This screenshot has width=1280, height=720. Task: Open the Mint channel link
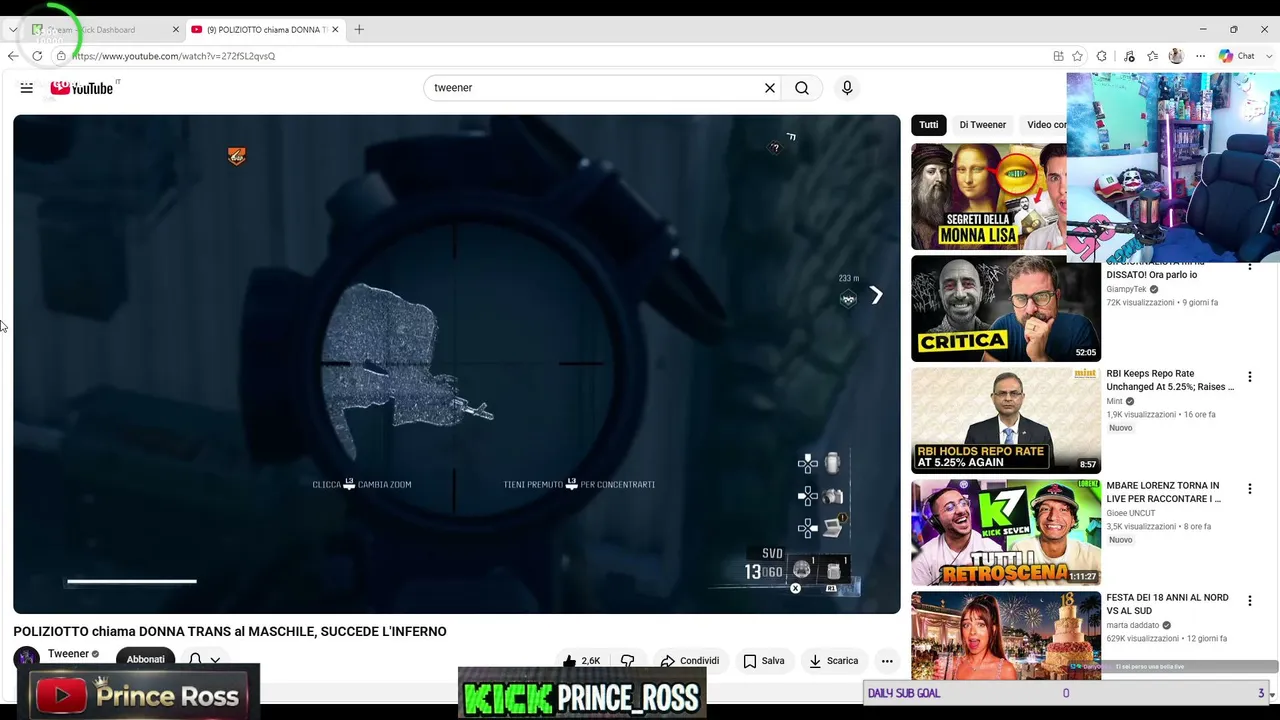pyautogui.click(x=1114, y=401)
